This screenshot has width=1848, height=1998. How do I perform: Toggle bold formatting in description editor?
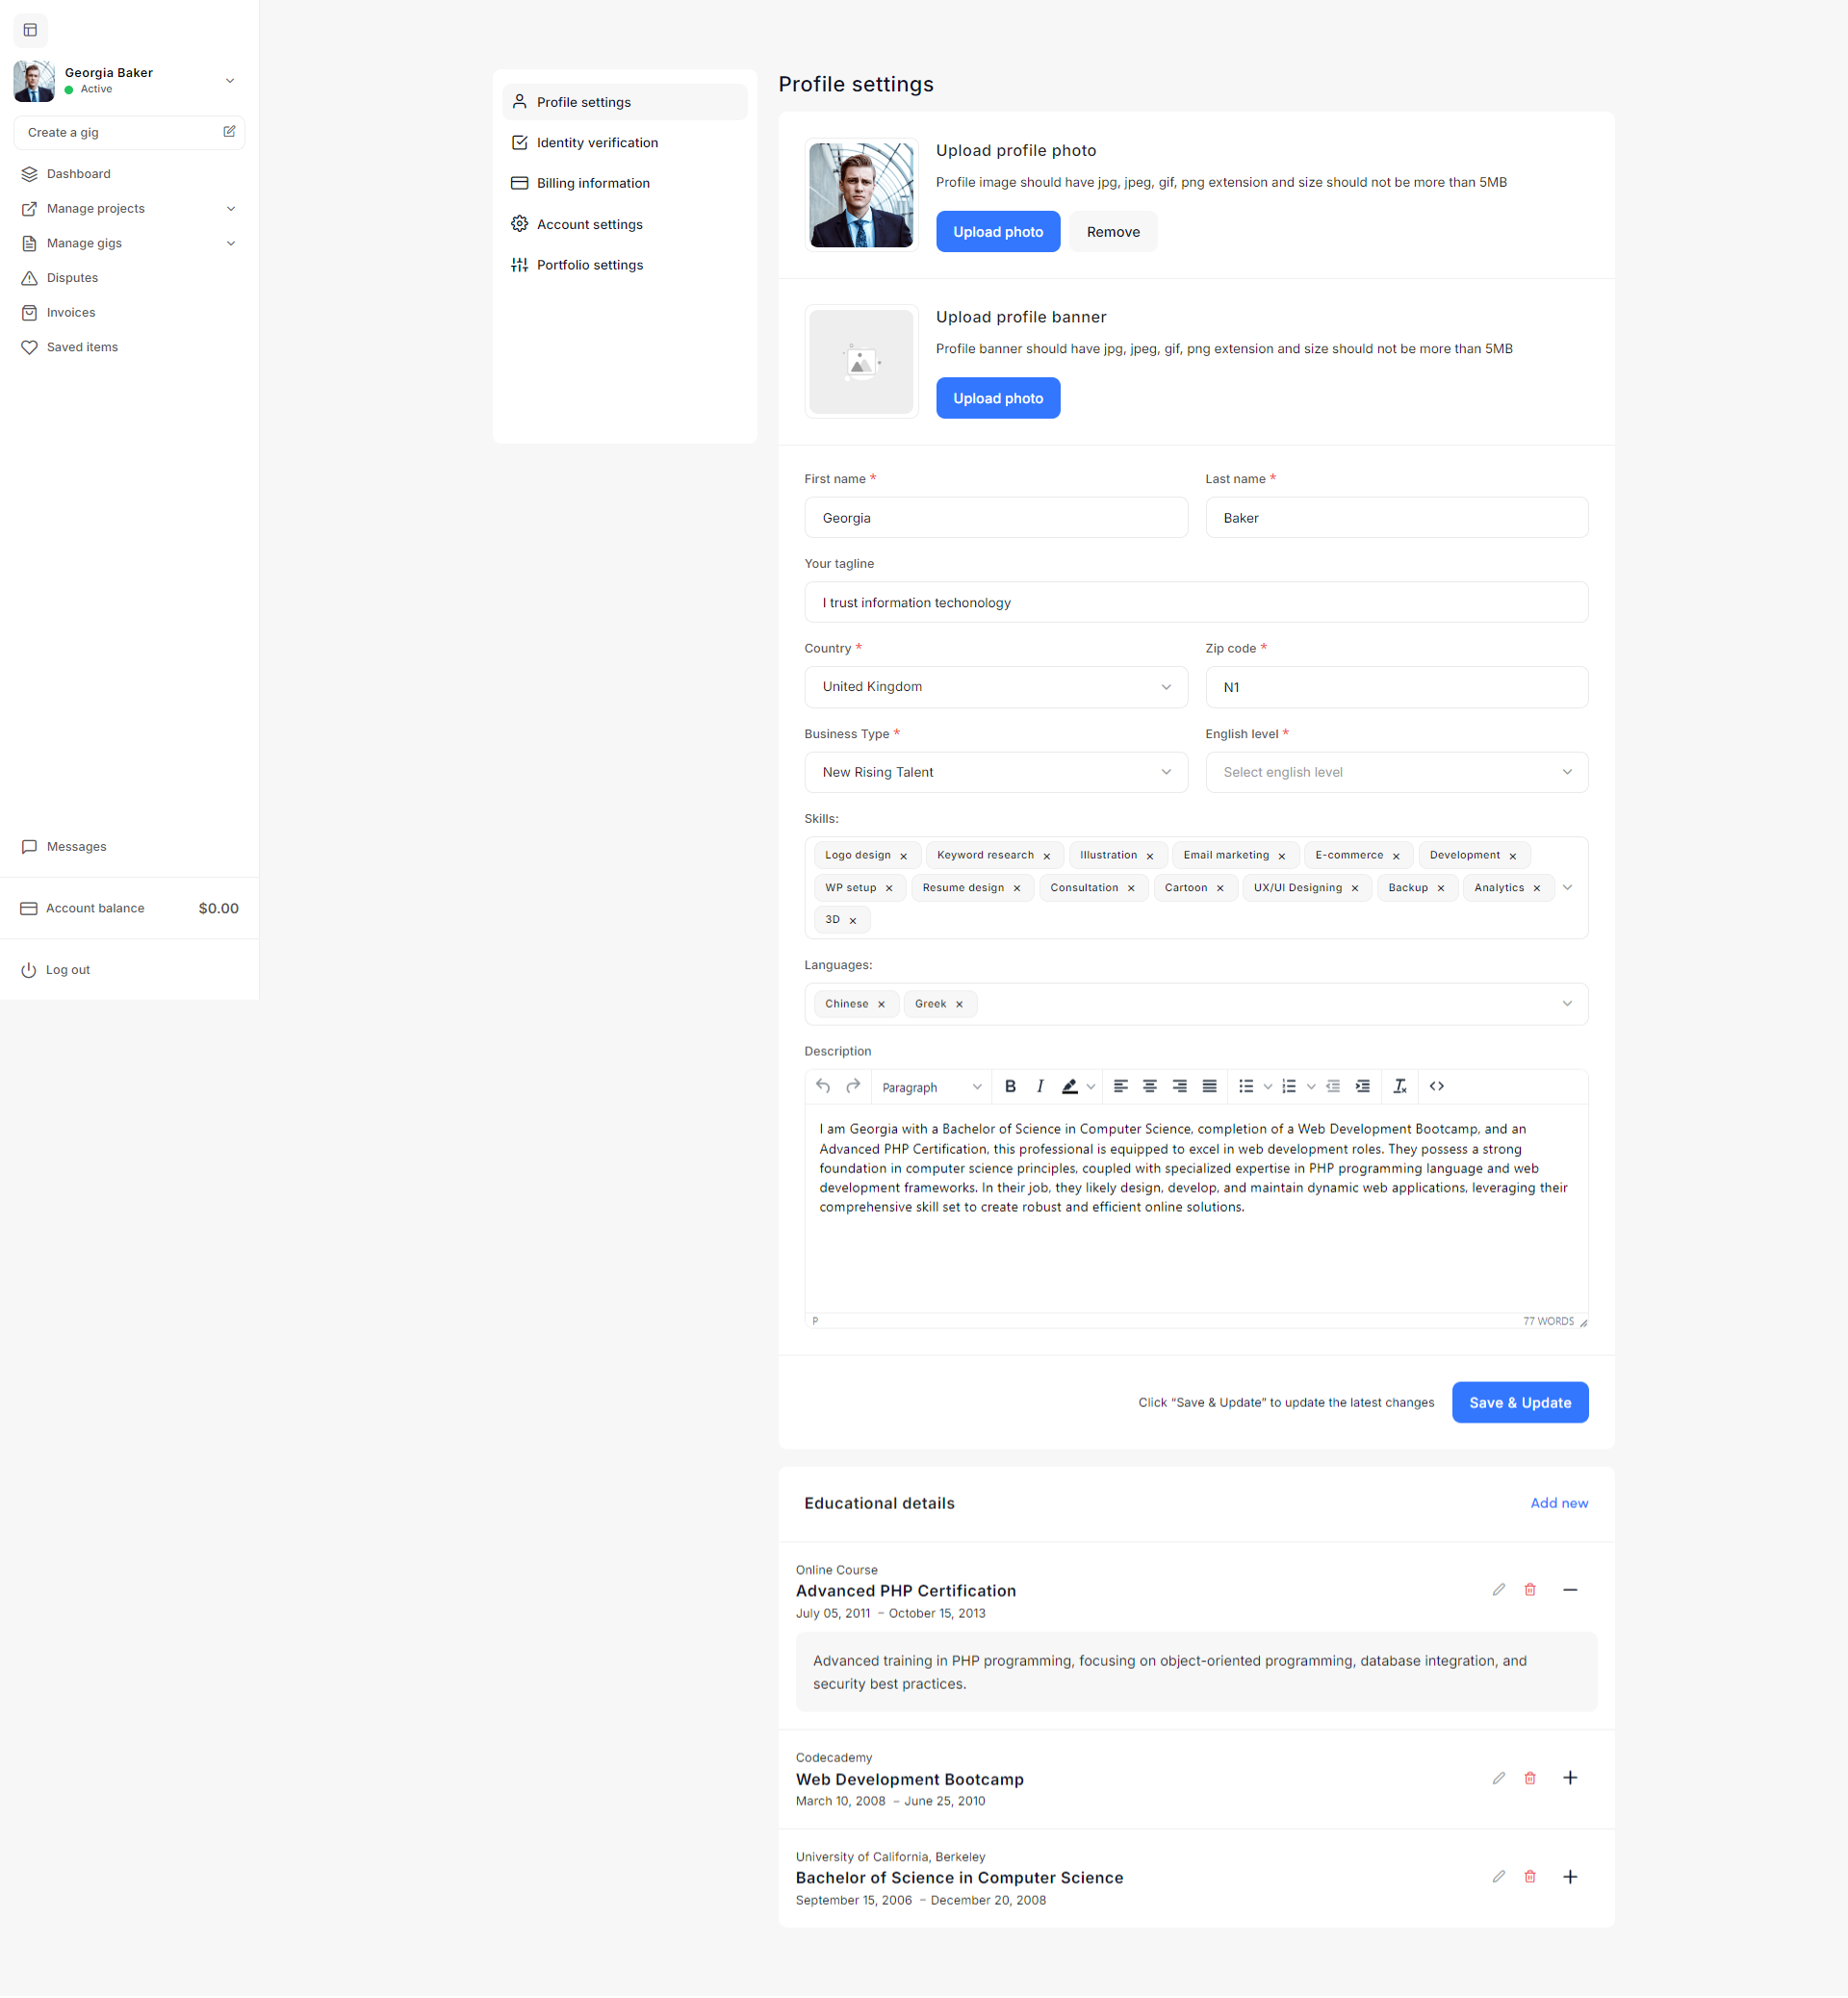pos(1010,1086)
